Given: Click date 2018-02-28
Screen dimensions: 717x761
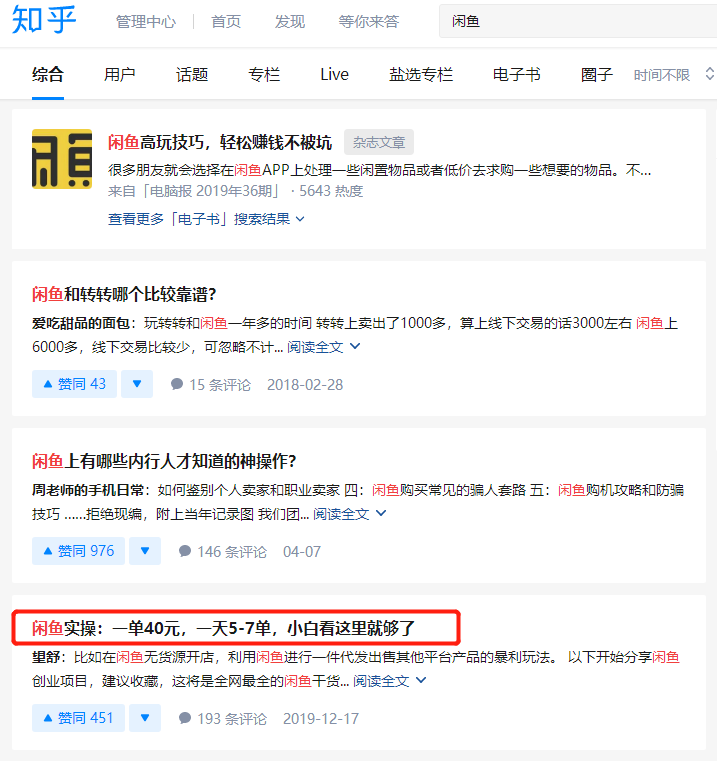Looking at the screenshot, I should point(305,385).
